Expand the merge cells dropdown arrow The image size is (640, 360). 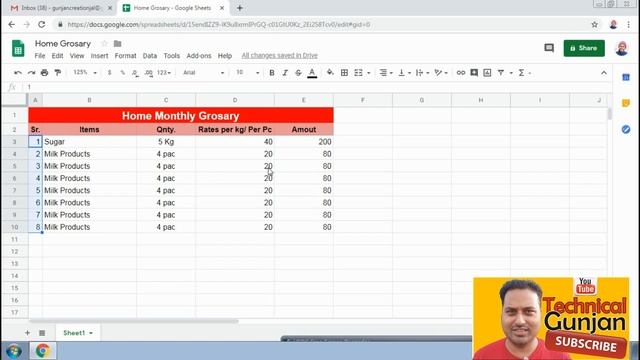coord(369,73)
